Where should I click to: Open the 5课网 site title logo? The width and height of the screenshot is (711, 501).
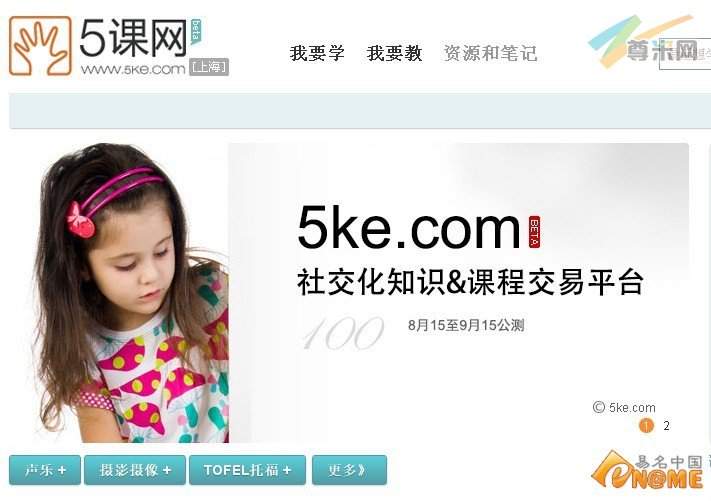click(133, 38)
